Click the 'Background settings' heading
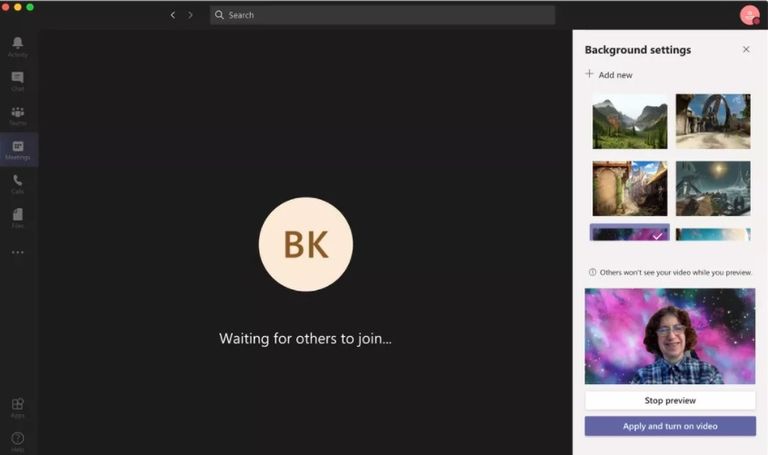The height and width of the screenshot is (455, 768). 638,50
